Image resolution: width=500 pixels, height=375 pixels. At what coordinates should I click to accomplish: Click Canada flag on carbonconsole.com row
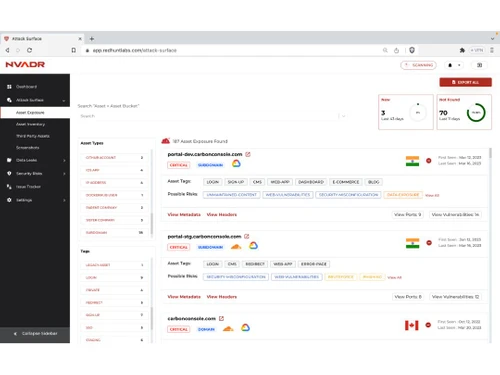click(412, 325)
